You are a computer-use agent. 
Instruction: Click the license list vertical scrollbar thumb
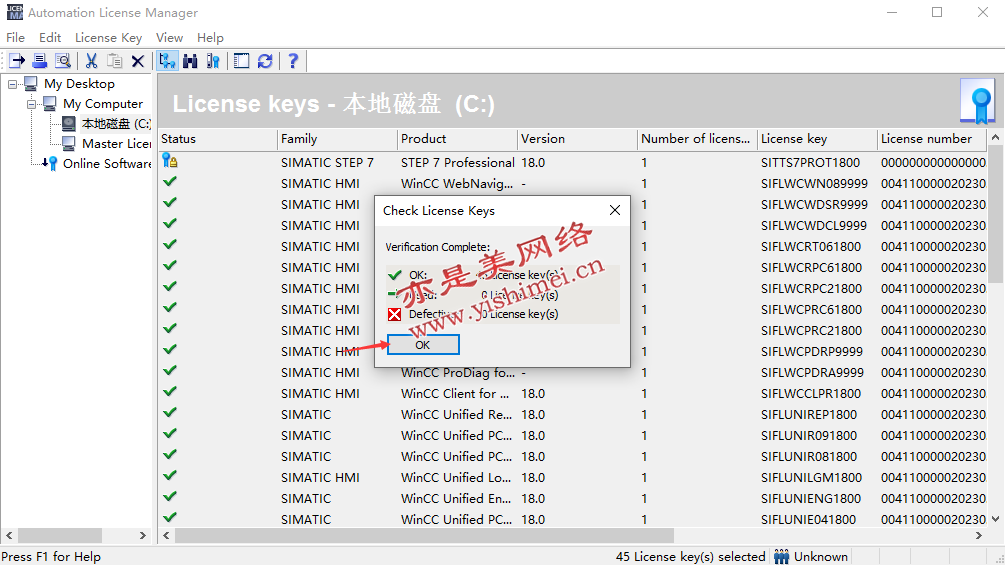(995, 214)
